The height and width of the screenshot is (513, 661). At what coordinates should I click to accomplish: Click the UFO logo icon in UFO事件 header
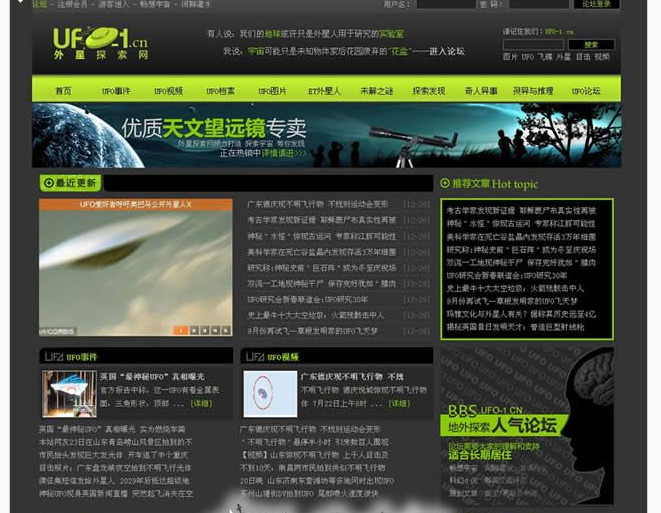point(53,357)
